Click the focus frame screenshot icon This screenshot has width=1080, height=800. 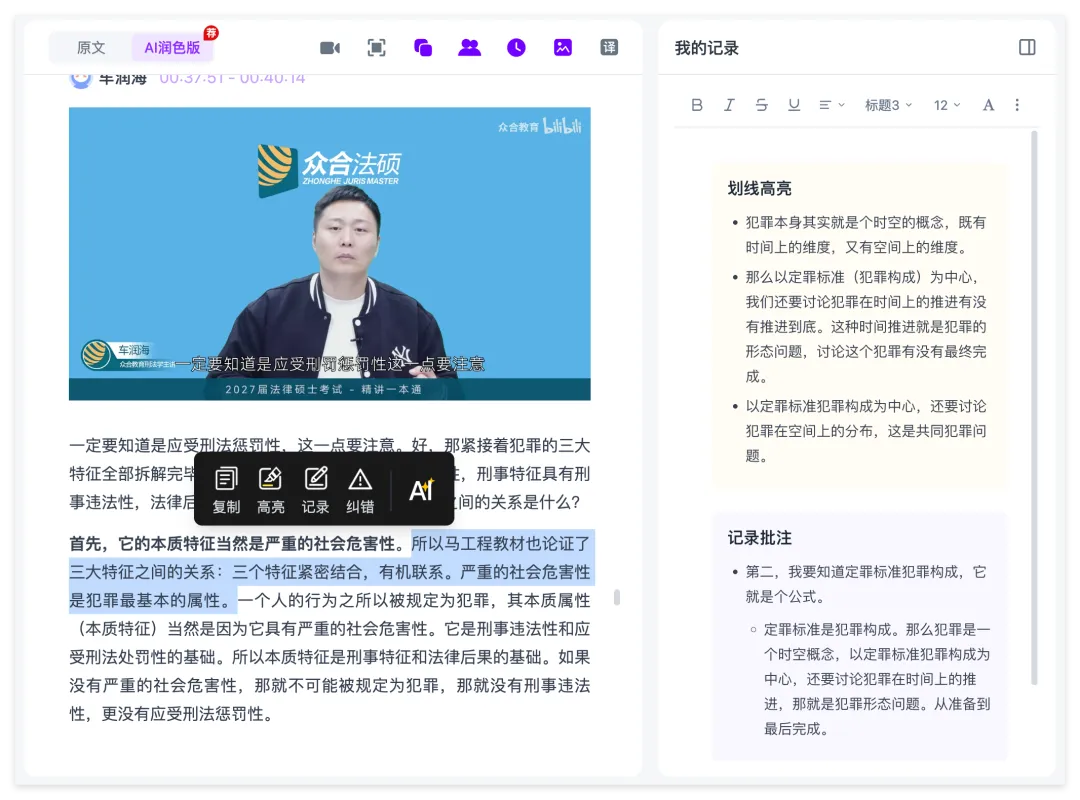click(376, 48)
